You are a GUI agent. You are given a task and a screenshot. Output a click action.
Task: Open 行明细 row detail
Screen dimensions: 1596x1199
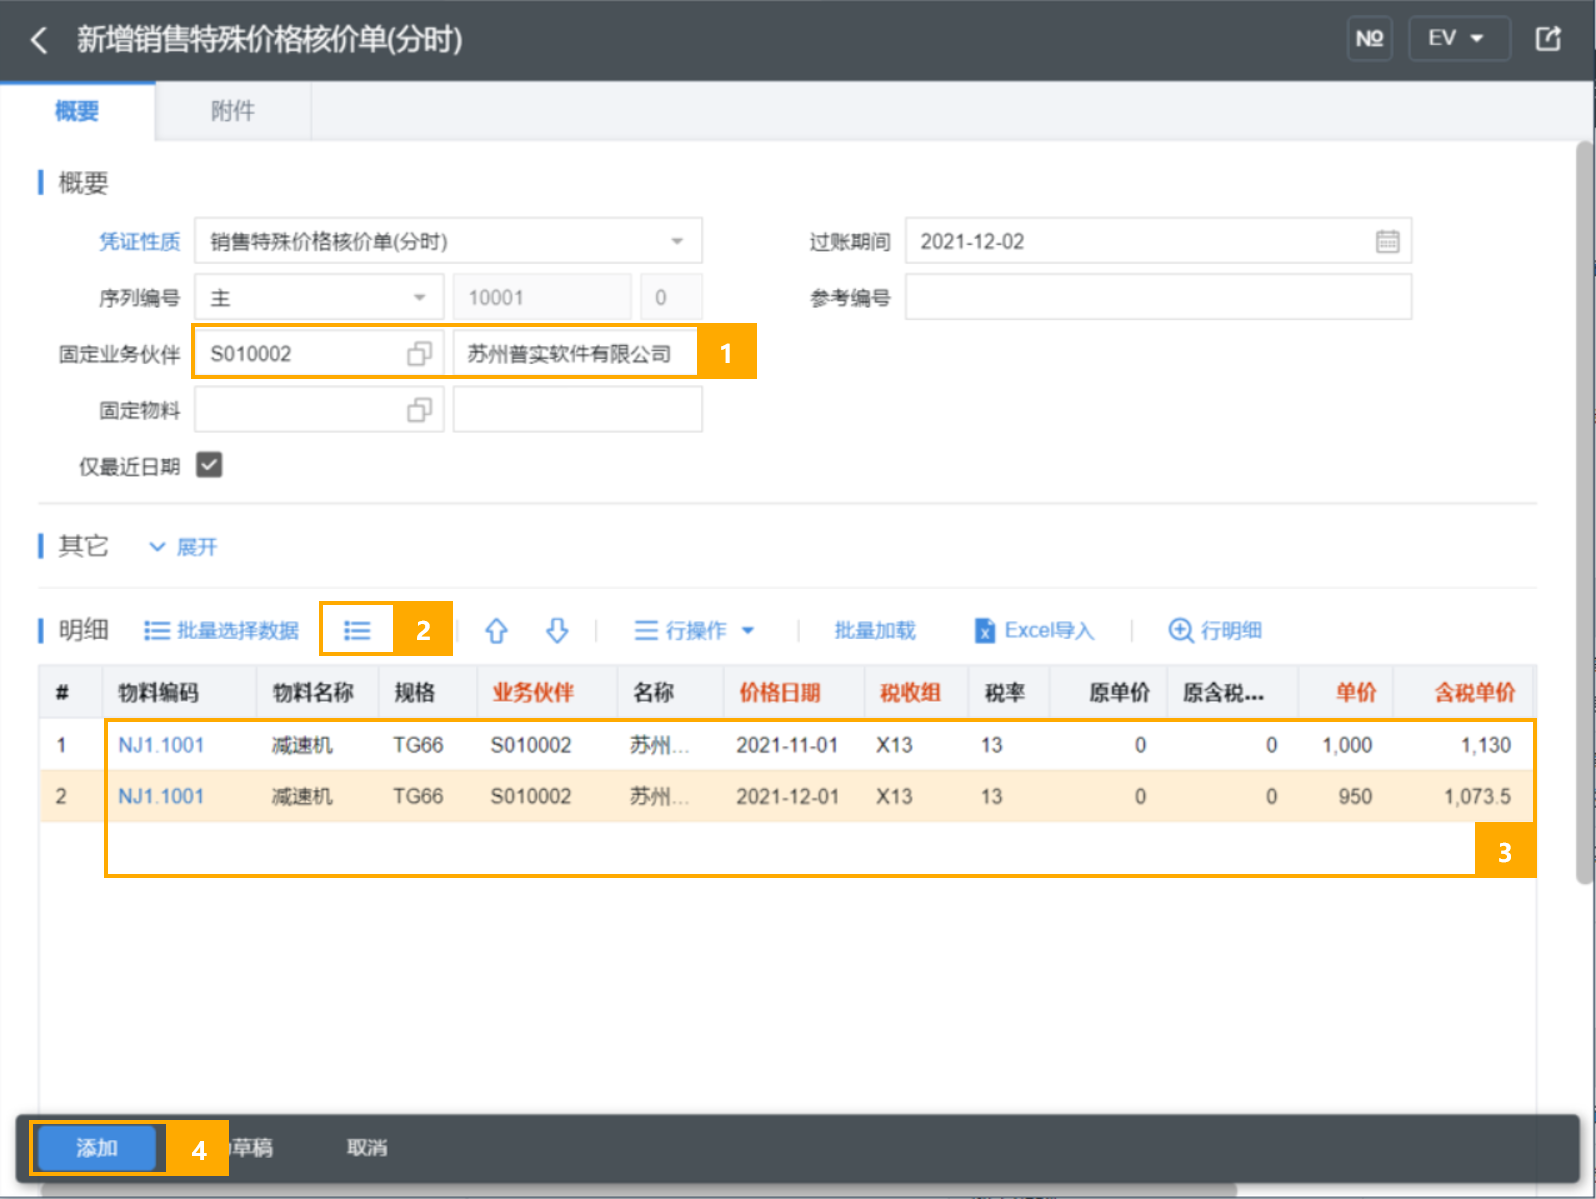[x=1215, y=630]
